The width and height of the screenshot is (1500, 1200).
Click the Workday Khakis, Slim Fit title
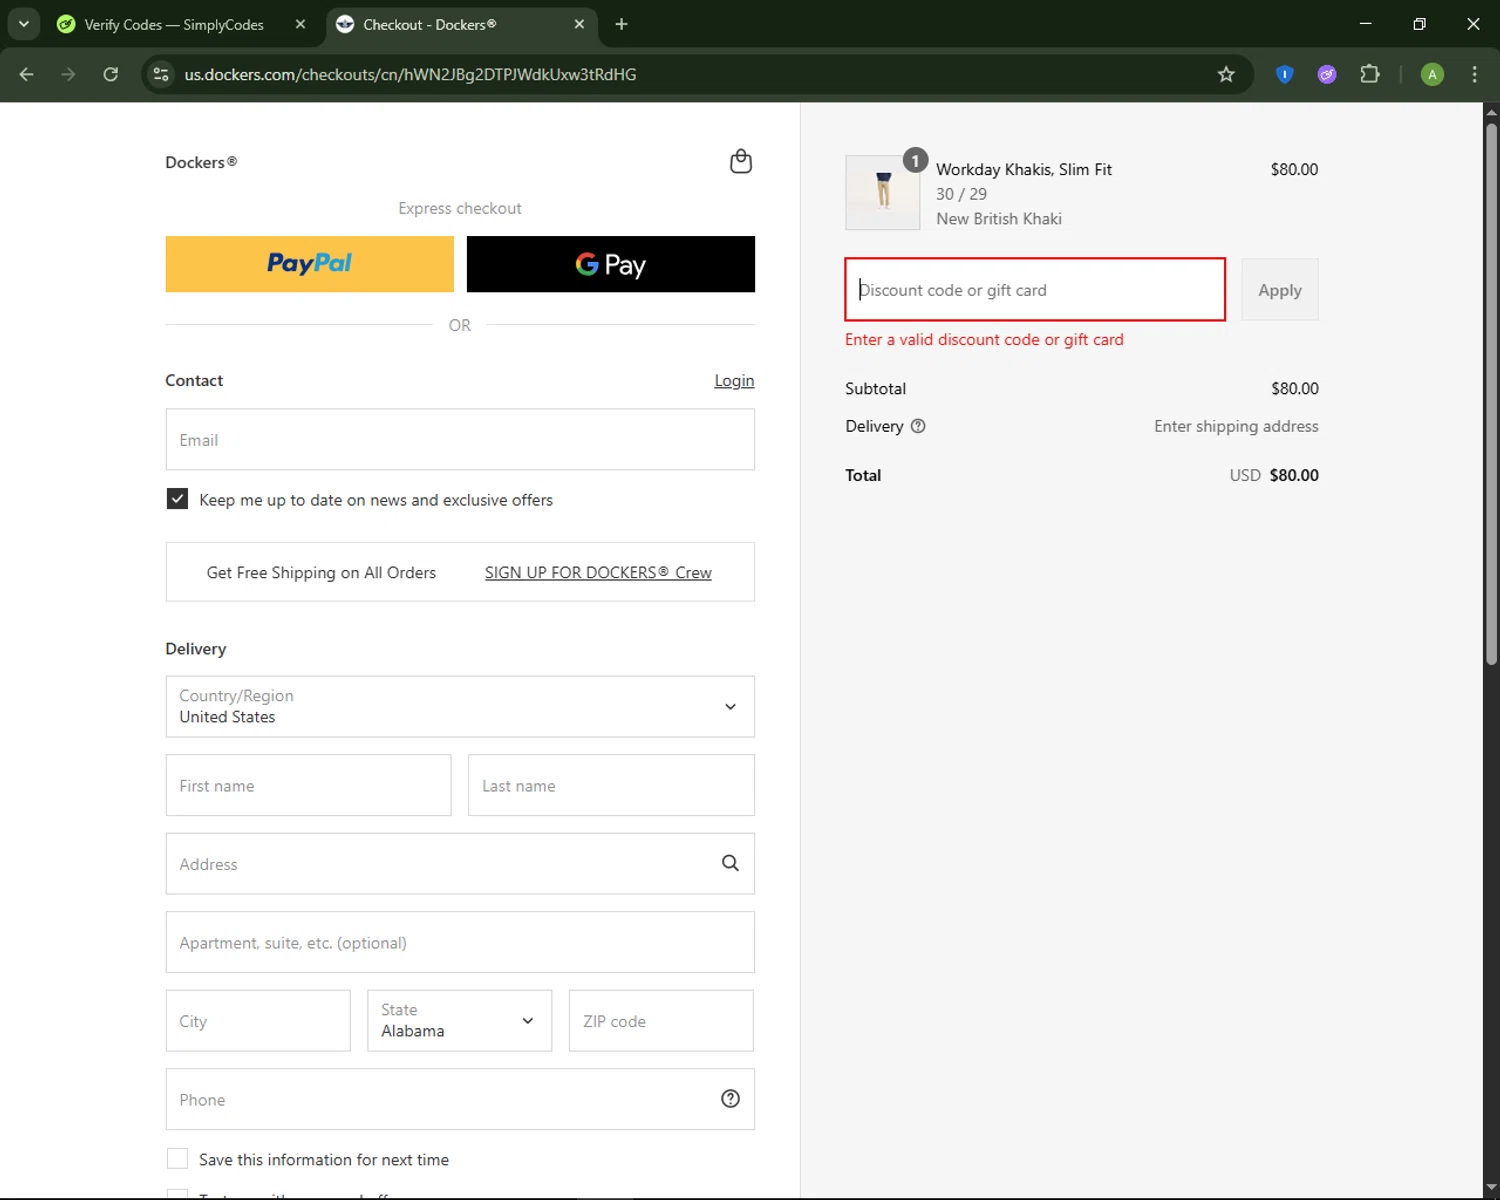point(1024,170)
